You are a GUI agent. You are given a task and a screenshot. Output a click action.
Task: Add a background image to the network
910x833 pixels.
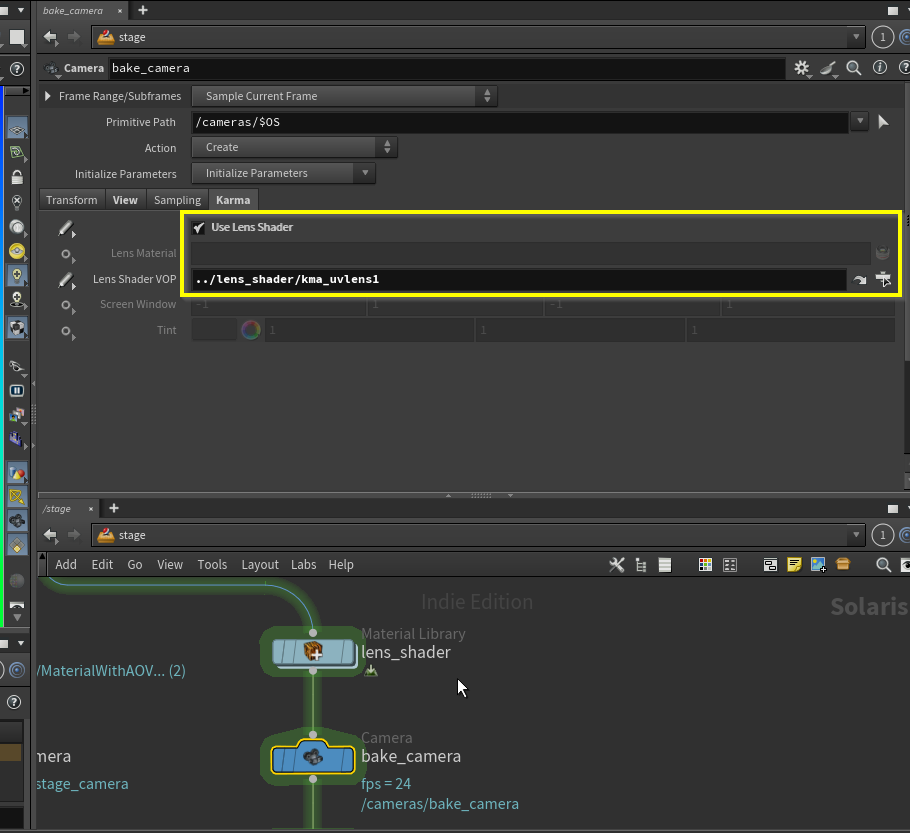(x=818, y=564)
